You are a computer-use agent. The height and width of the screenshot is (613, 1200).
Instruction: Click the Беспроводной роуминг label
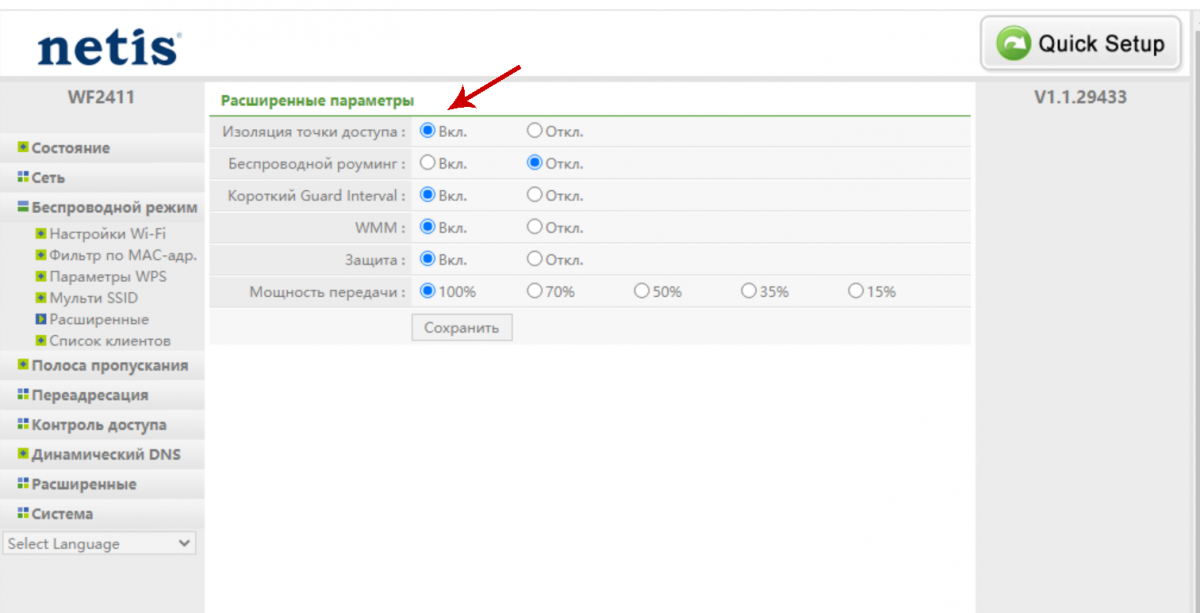[x=317, y=163]
